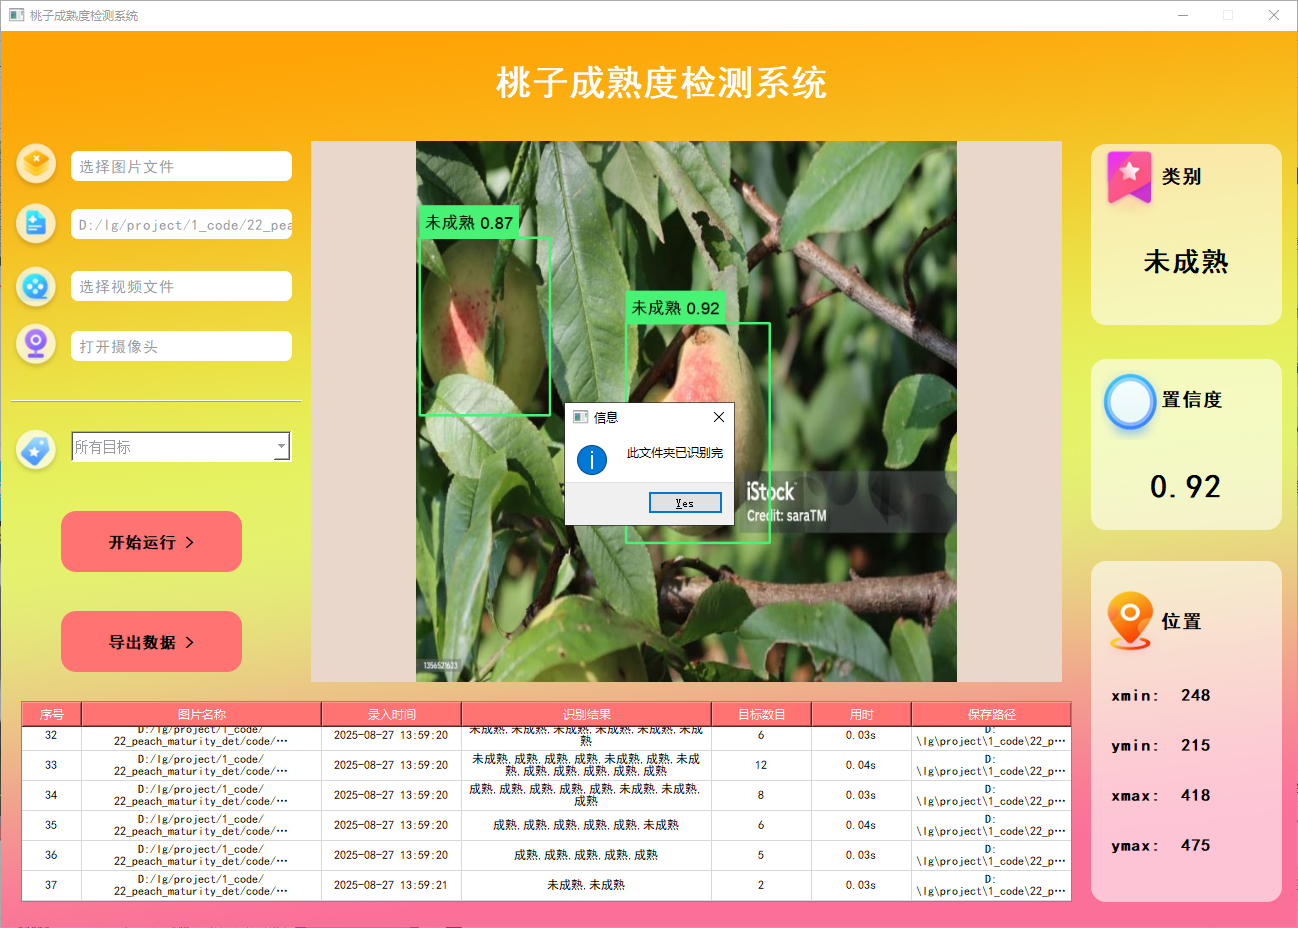The image size is (1298, 928).
Task: Open the 所有目标 dropdown list
Action: tap(181, 447)
